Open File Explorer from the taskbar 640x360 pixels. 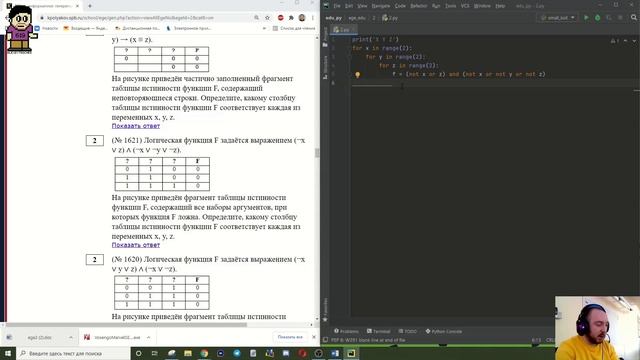(x=188, y=353)
